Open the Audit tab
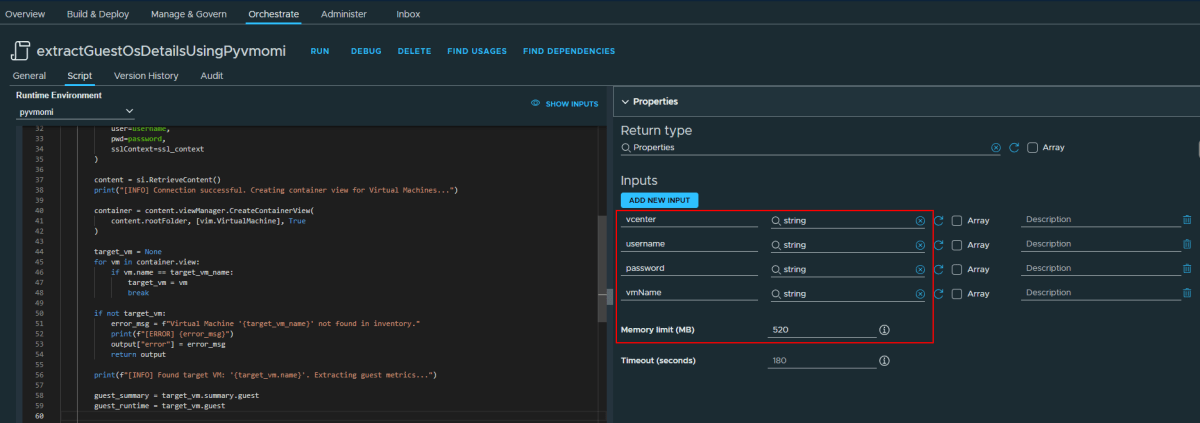This screenshot has width=1200, height=423. pos(211,76)
